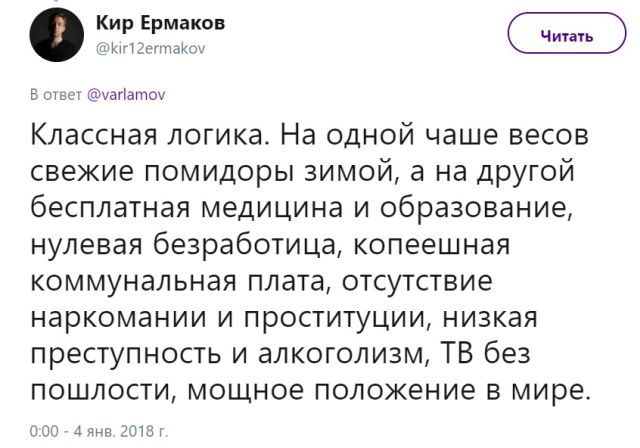This screenshot has height=448, width=640.
Task: Click the words Классная логика in tweet
Action: [x=150, y=135]
